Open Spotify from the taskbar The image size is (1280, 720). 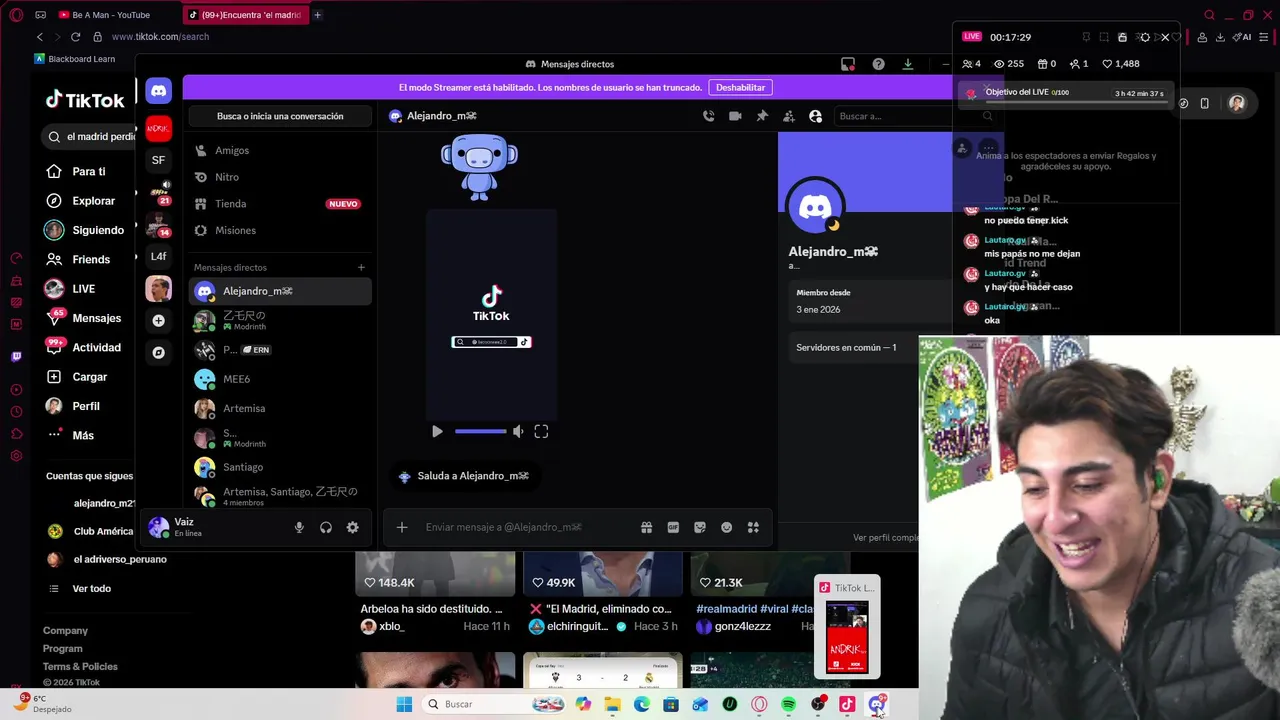click(789, 704)
